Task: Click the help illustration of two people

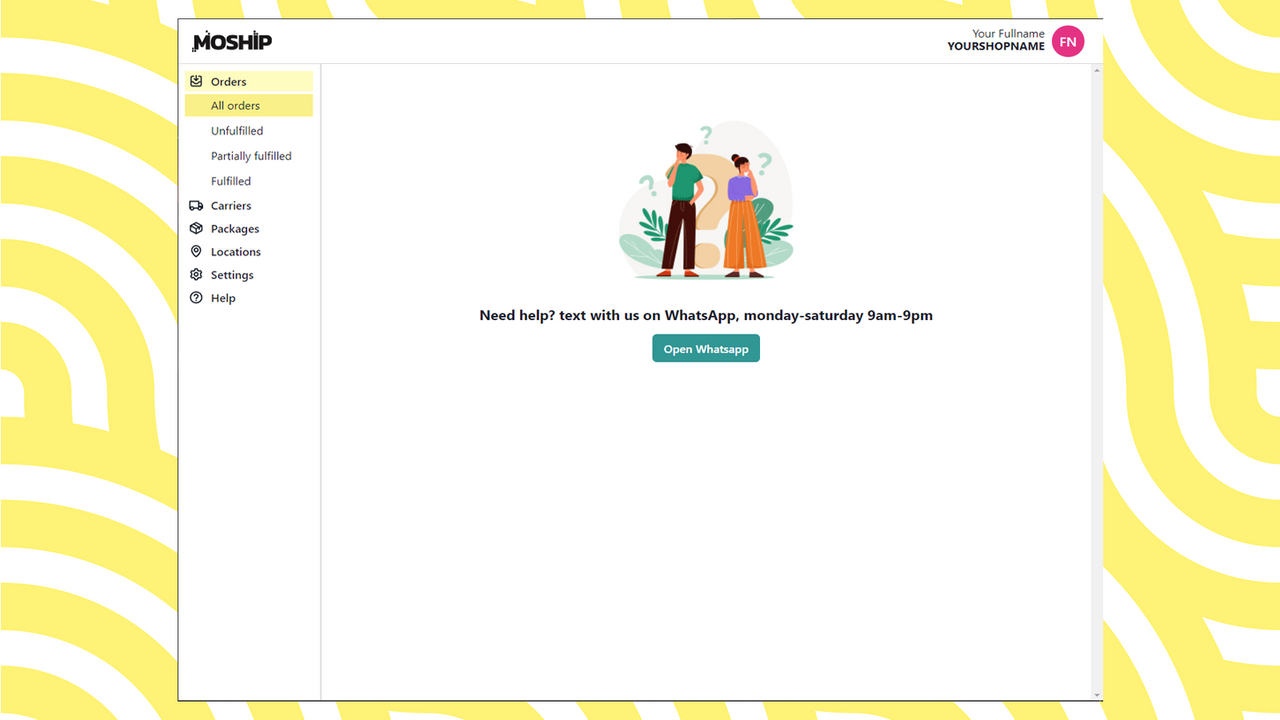Action: click(706, 200)
